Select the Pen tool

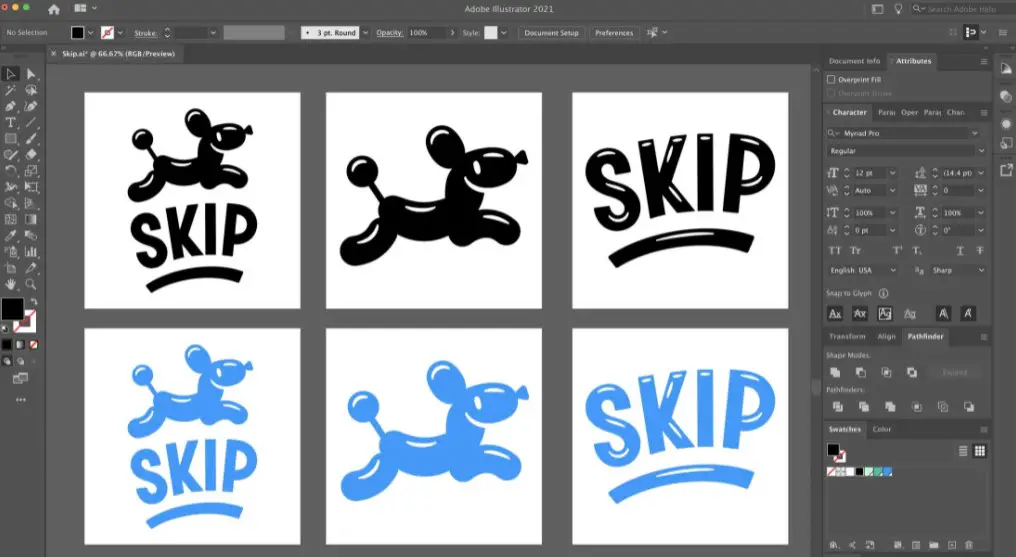(x=10, y=106)
